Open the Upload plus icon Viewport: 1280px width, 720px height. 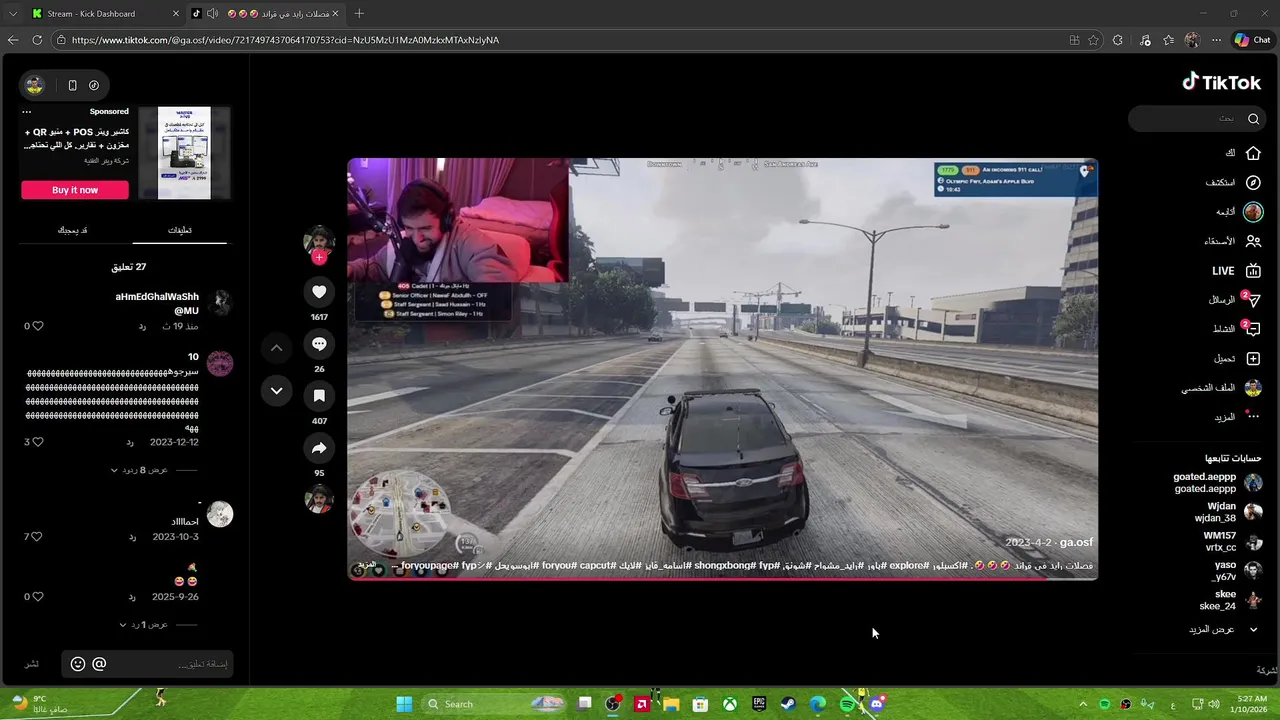(1253, 358)
